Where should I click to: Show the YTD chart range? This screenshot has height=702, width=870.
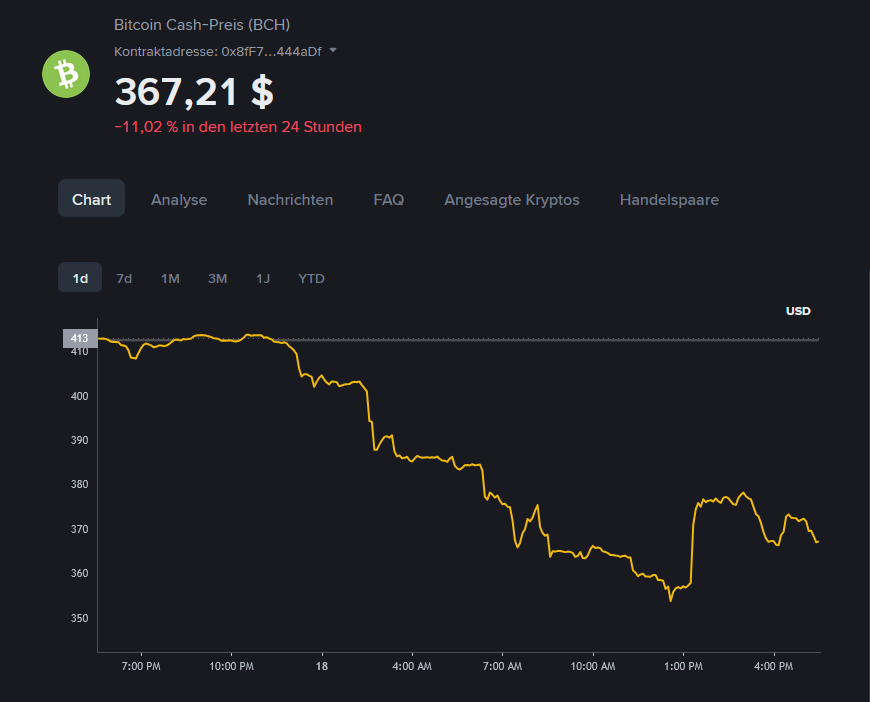click(x=311, y=279)
